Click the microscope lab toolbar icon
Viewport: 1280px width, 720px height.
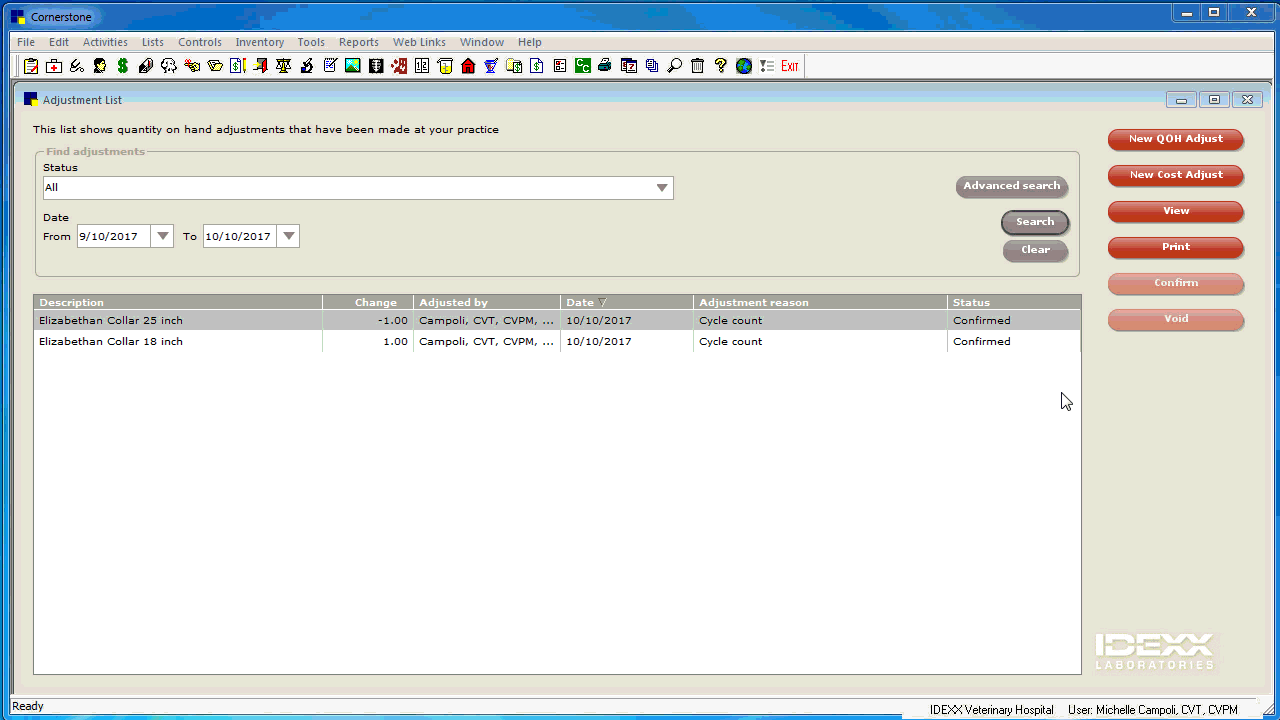[306, 66]
